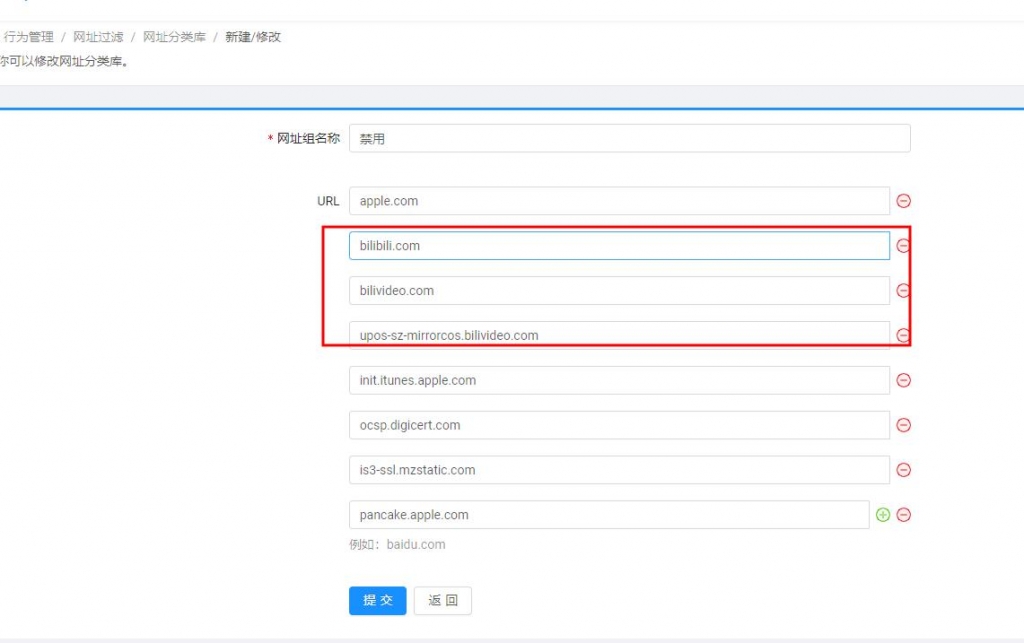1024x643 pixels.
Task: Go to 网址过滤 breadcrumb link
Action: tap(98, 37)
